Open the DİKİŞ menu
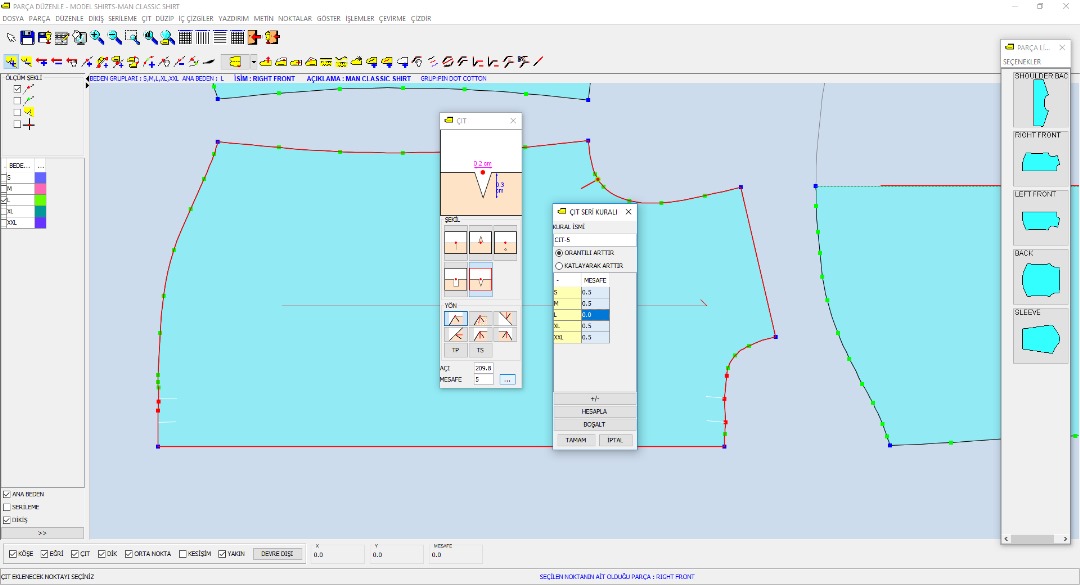The height and width of the screenshot is (585, 1080). [96, 18]
